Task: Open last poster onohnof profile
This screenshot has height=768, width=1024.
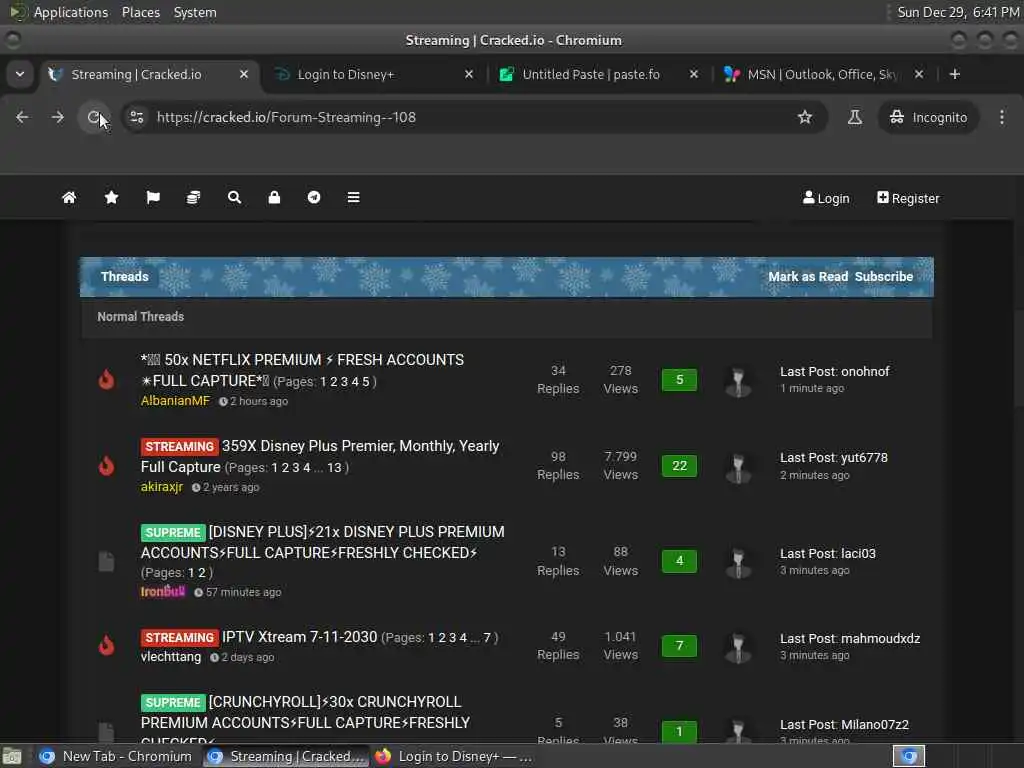Action: (865, 371)
